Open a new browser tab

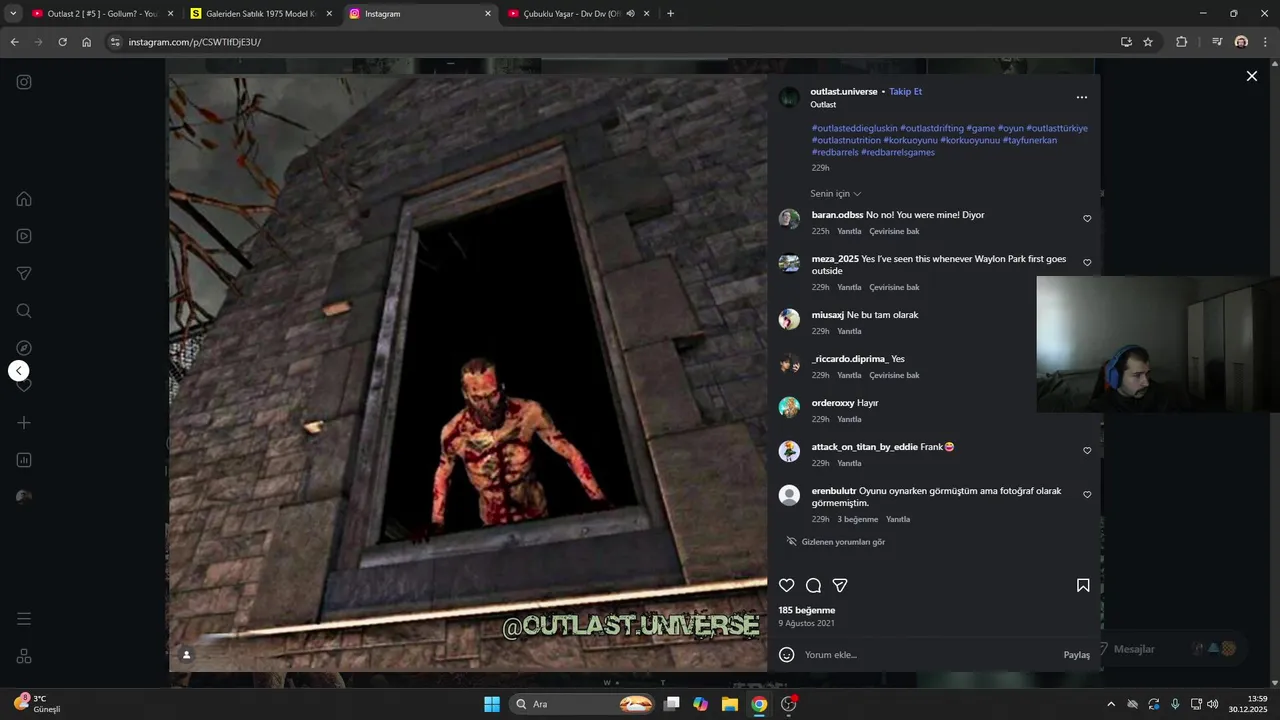pyautogui.click(x=670, y=14)
